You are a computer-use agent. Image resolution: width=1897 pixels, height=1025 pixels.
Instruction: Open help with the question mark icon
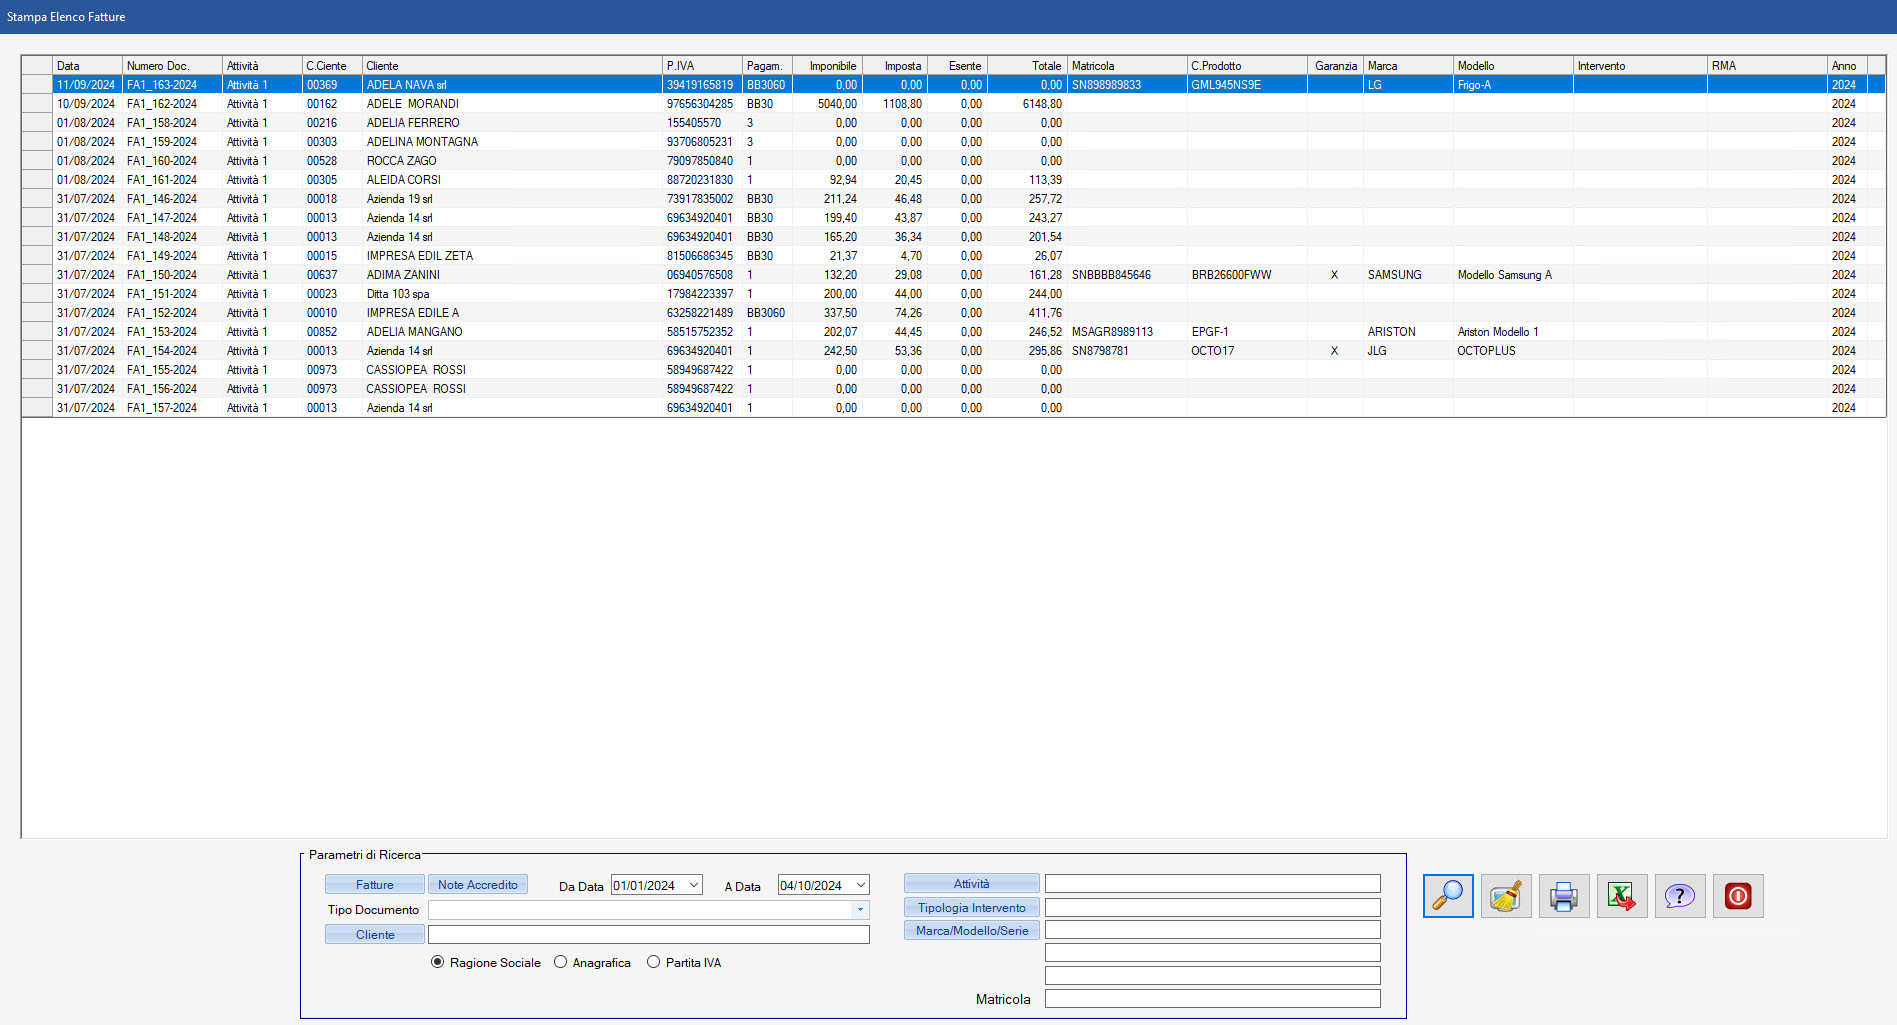[x=1679, y=896]
